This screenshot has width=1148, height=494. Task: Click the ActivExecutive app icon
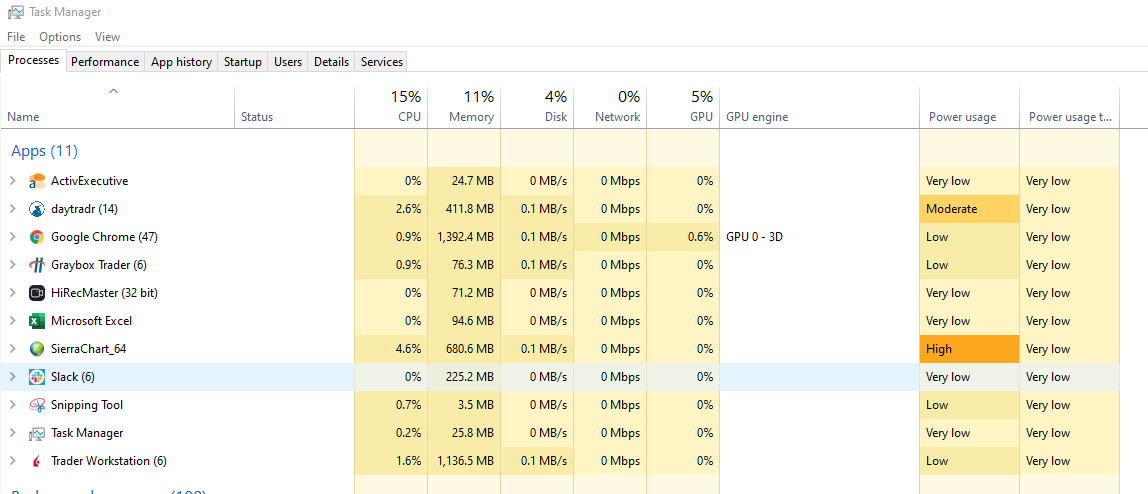37,181
